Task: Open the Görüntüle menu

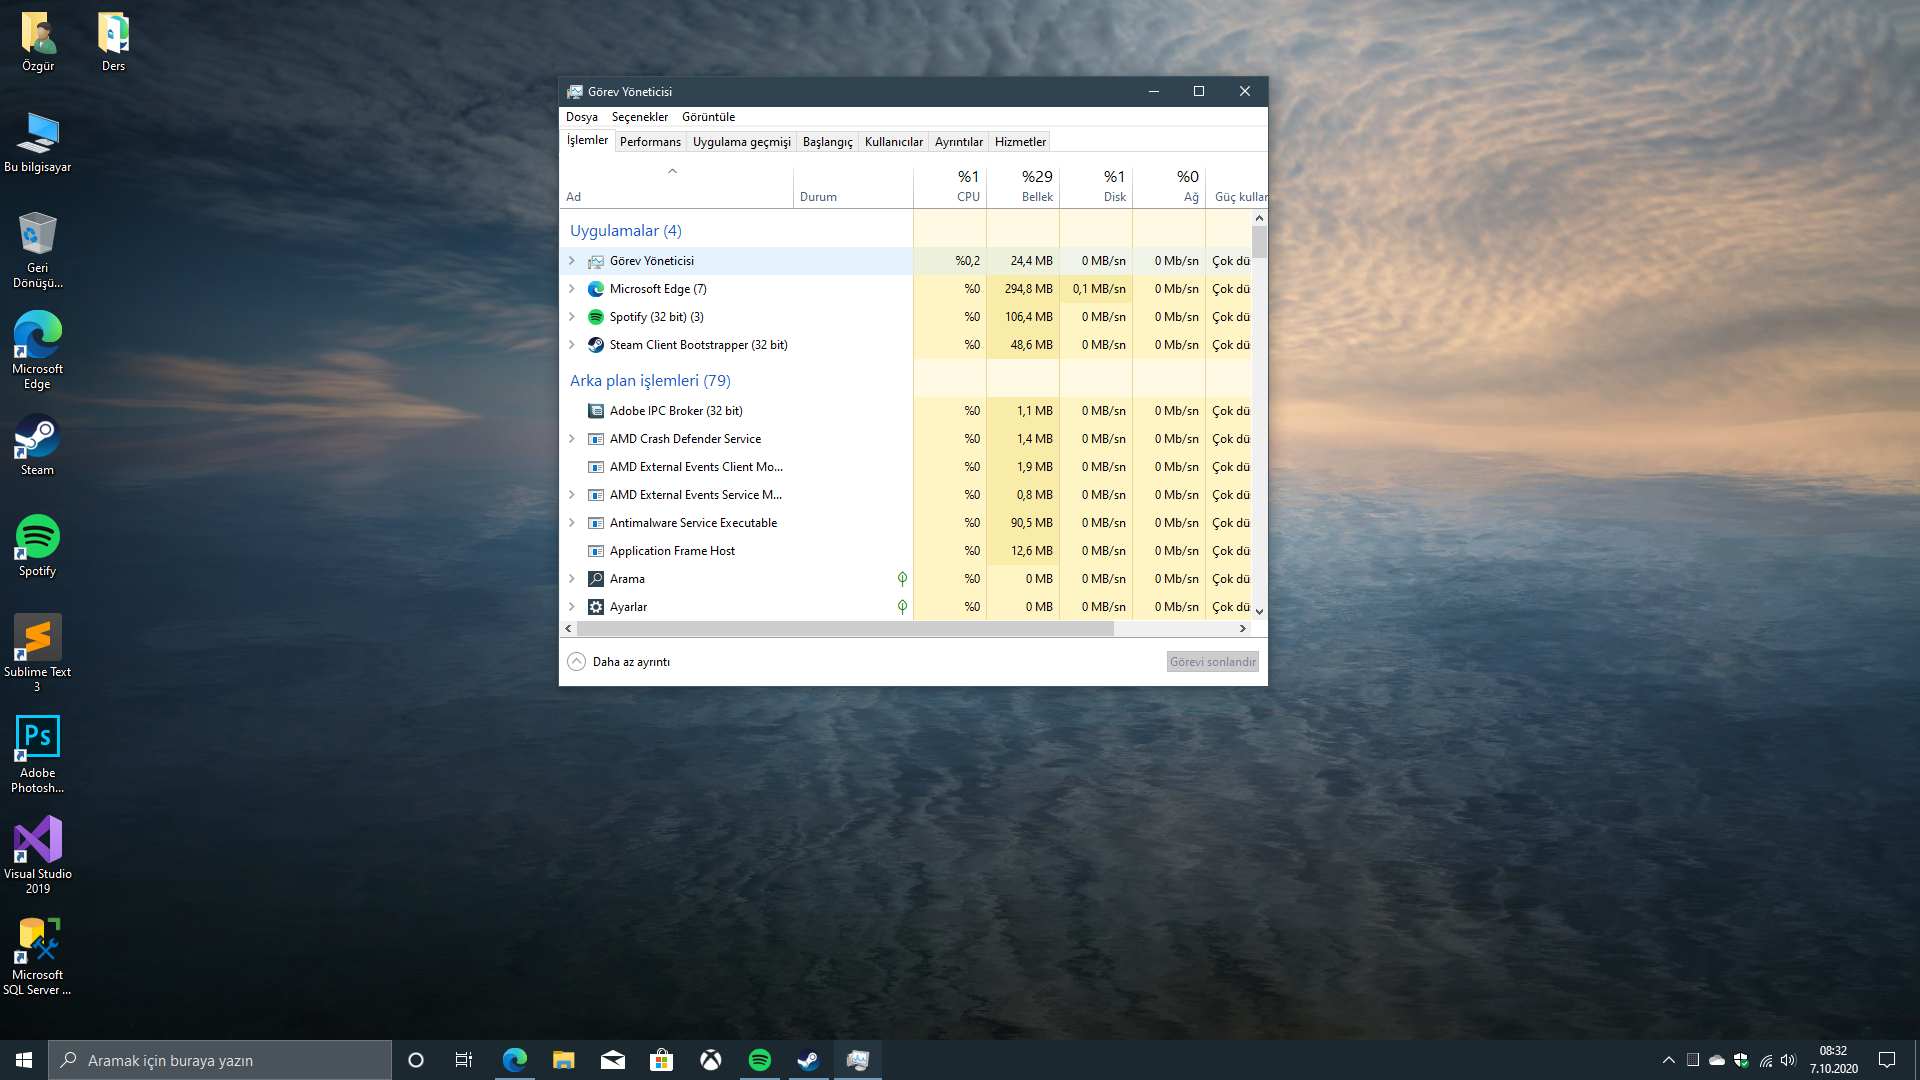Action: coord(708,117)
